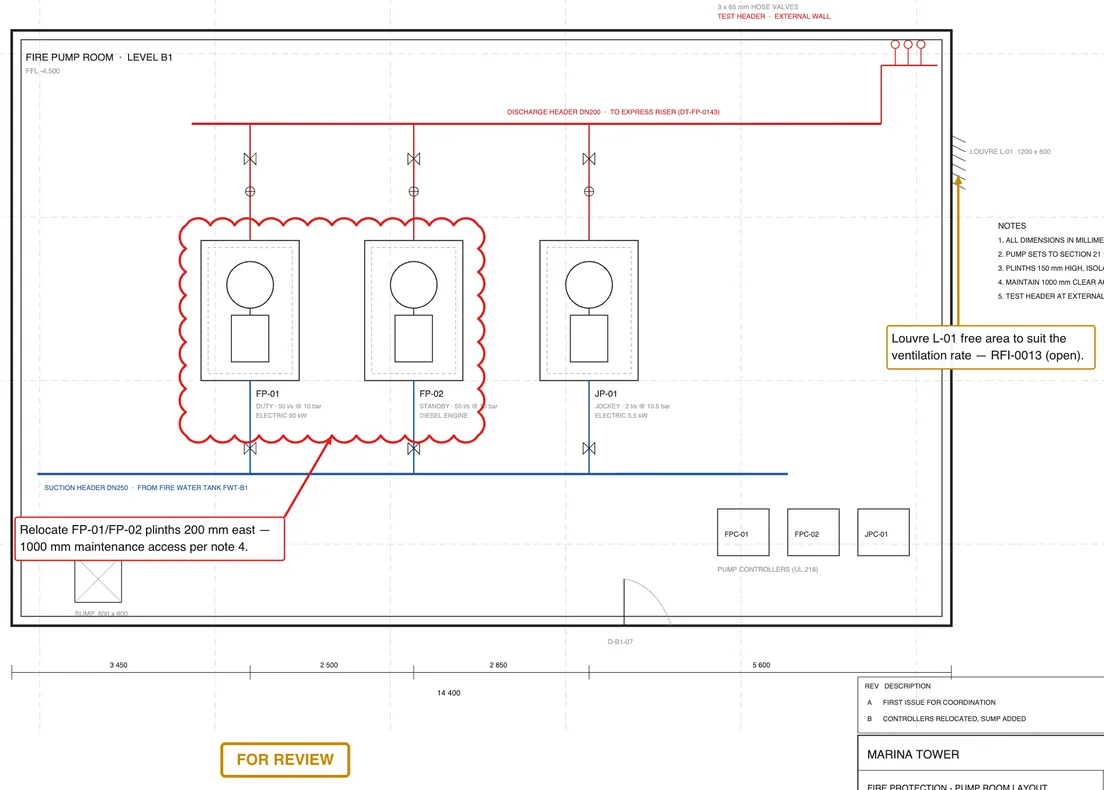Image resolution: width=1104 pixels, height=790 pixels.
Task: Click the 3 450 dimension value
Action: [x=118, y=665]
